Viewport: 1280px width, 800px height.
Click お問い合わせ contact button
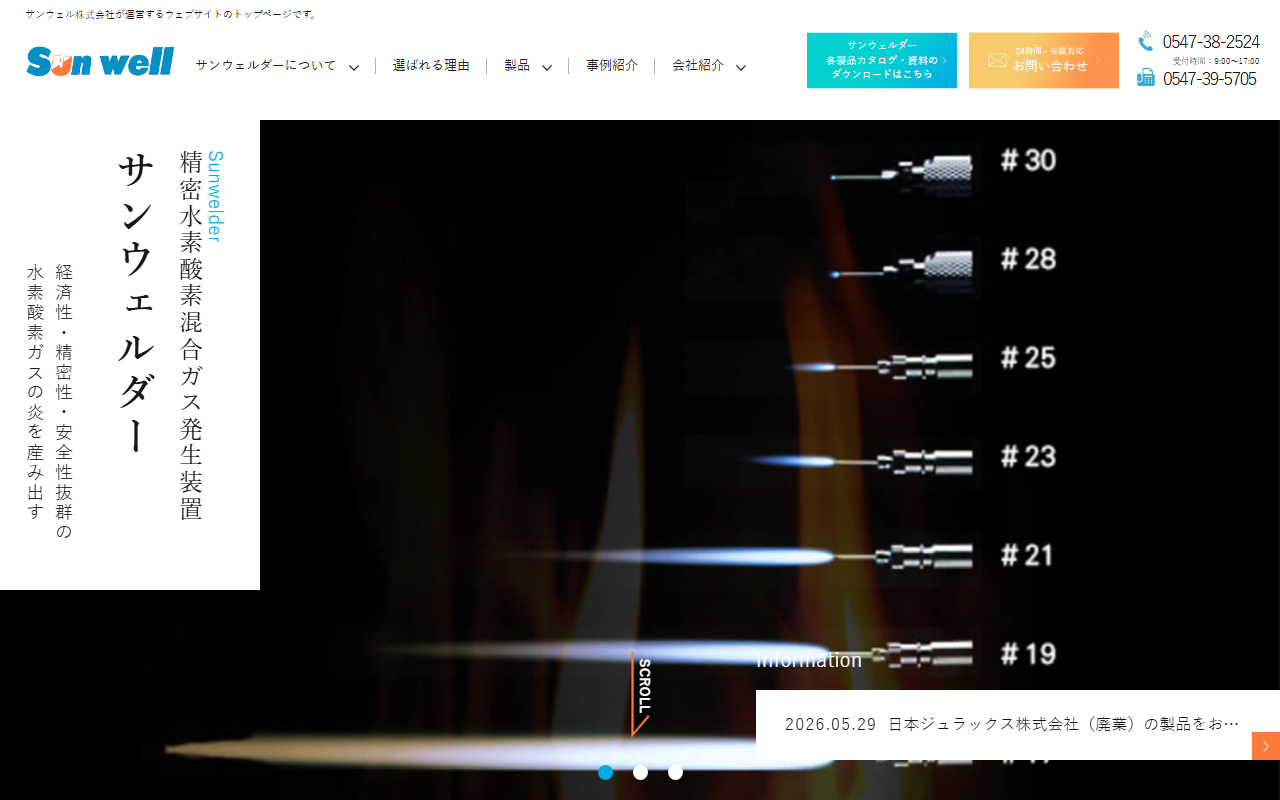pos(1044,60)
